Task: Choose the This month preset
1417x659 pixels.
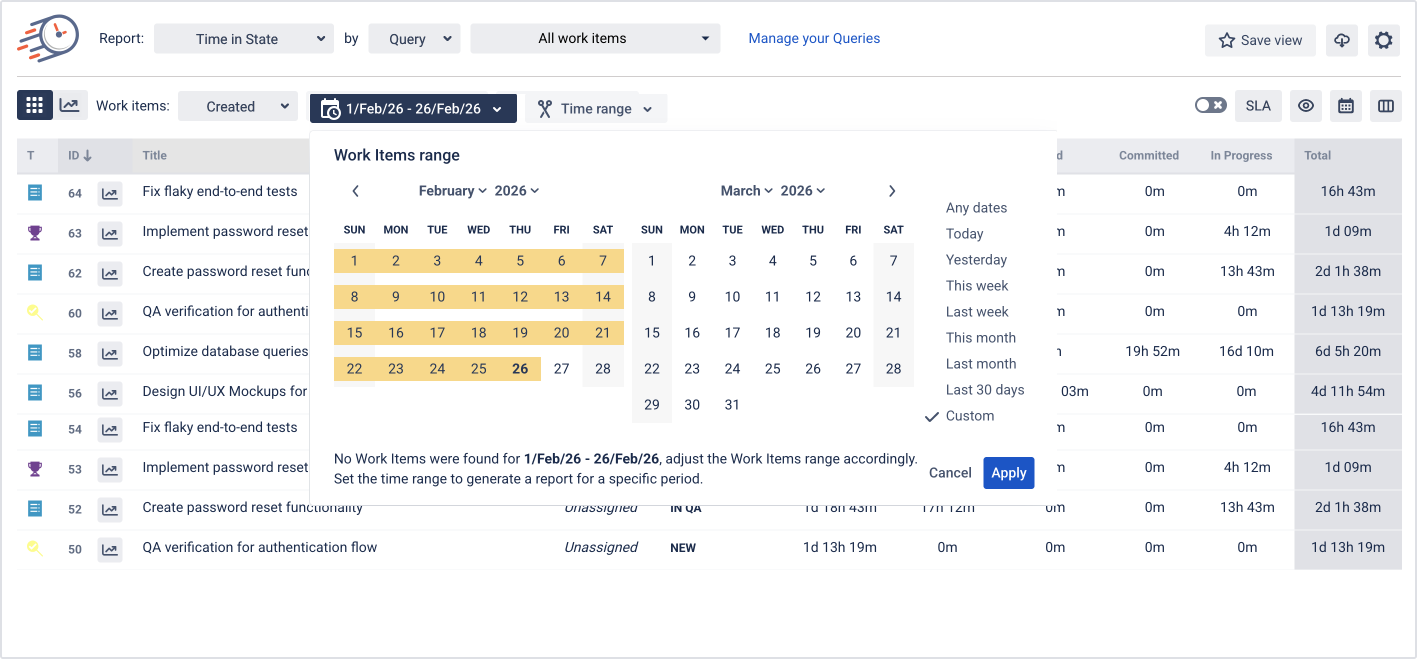Action: coord(980,338)
